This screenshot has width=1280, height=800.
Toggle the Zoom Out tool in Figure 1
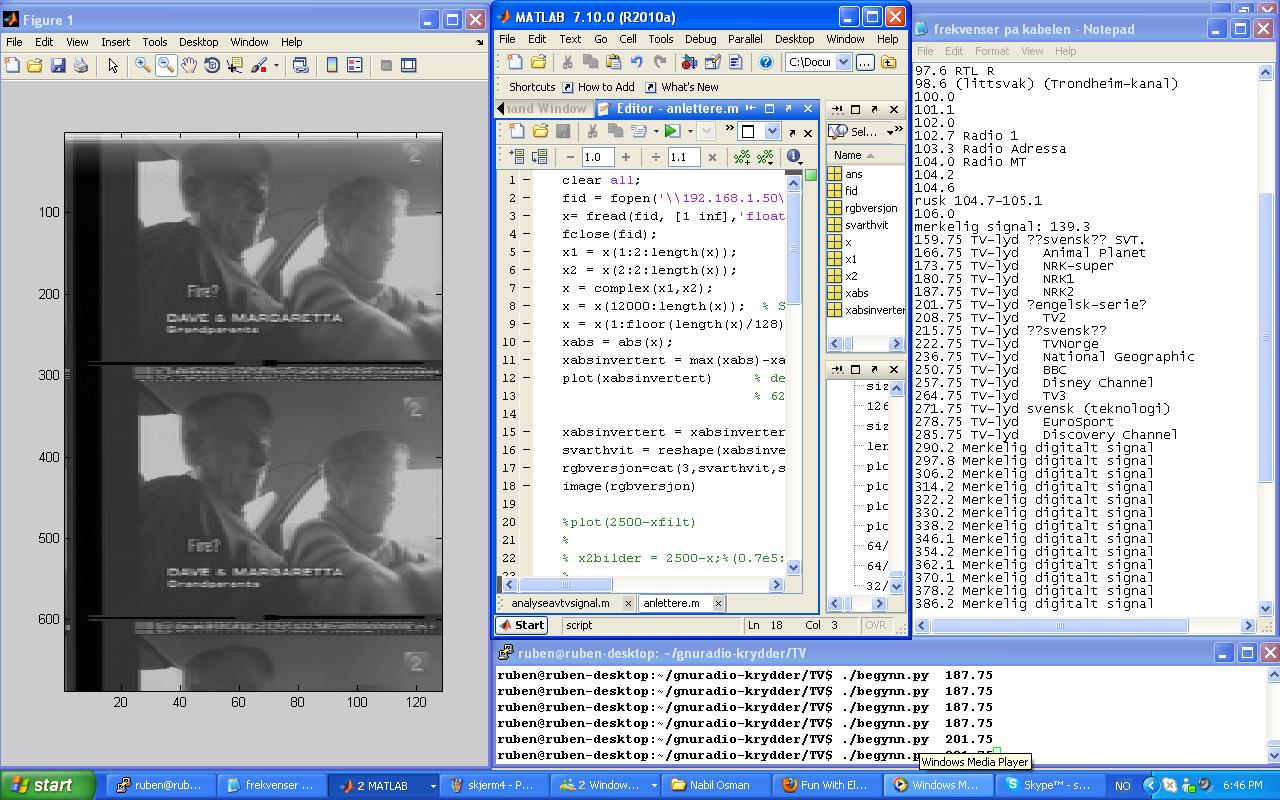(166, 65)
